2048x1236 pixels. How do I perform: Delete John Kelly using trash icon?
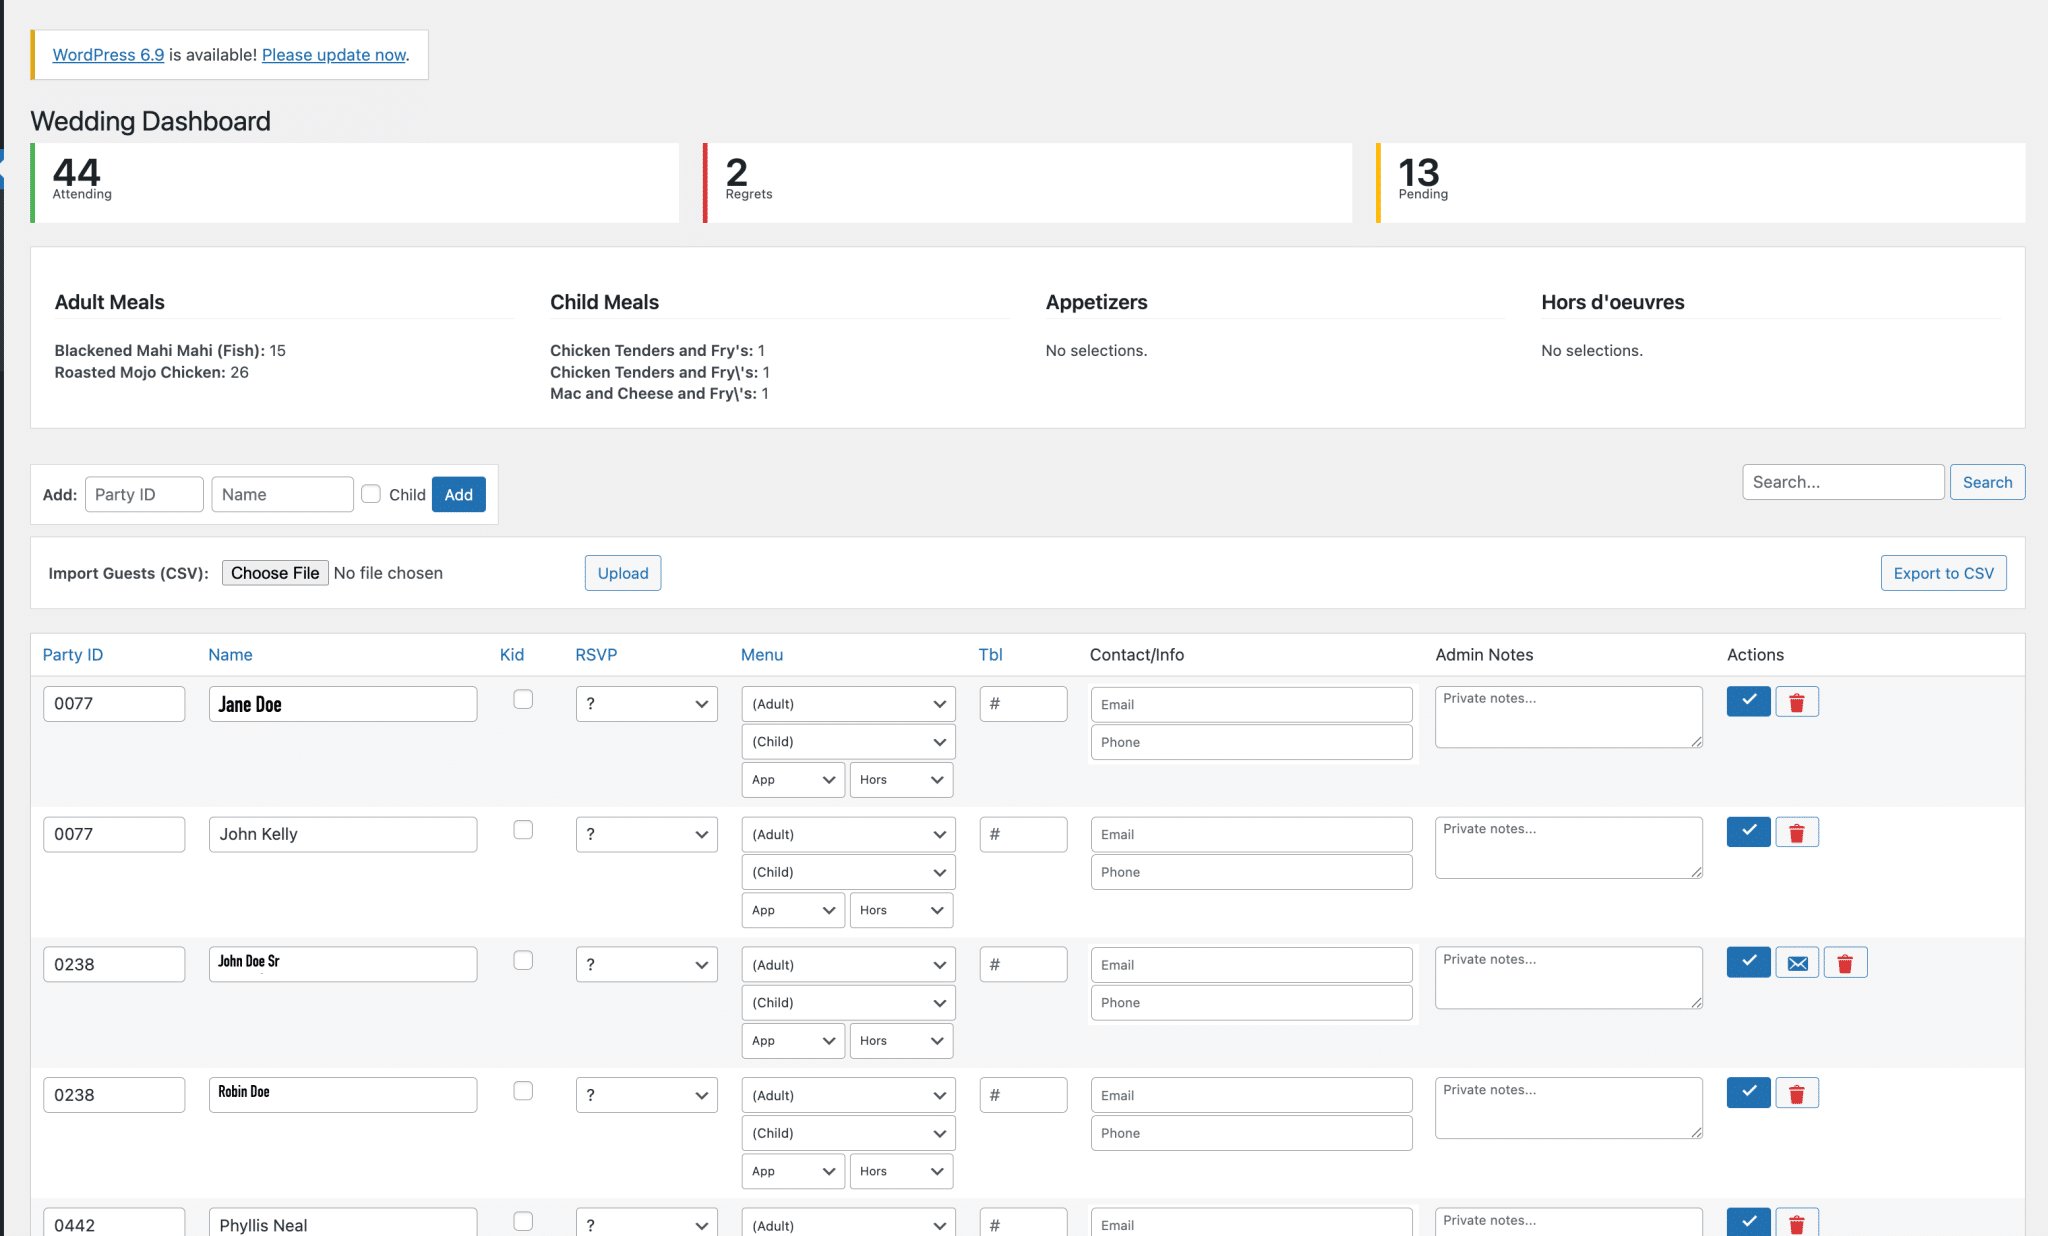(x=1796, y=832)
